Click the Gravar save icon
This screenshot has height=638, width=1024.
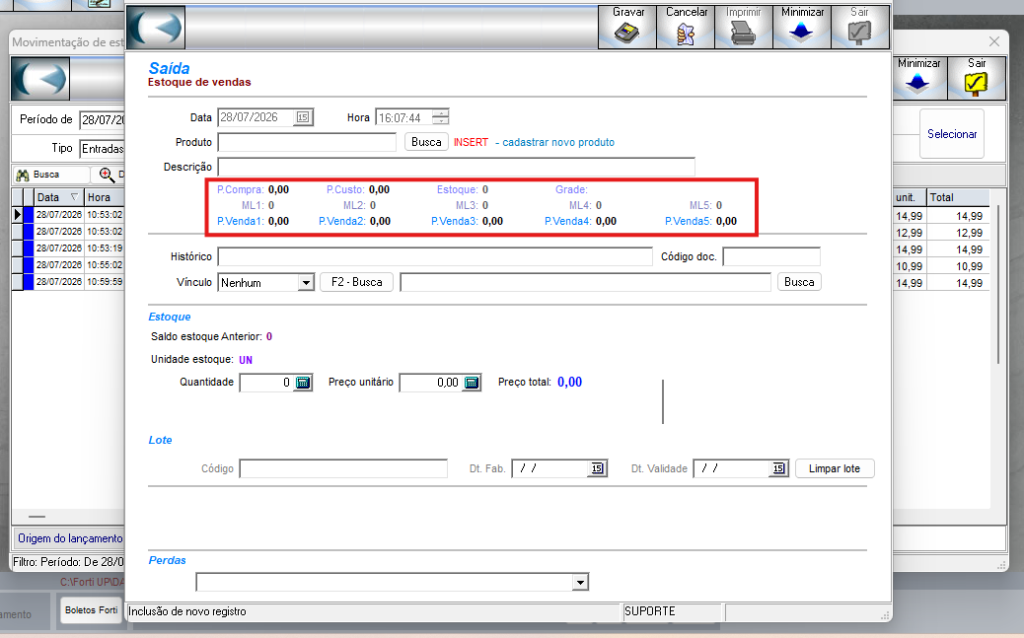point(627,32)
